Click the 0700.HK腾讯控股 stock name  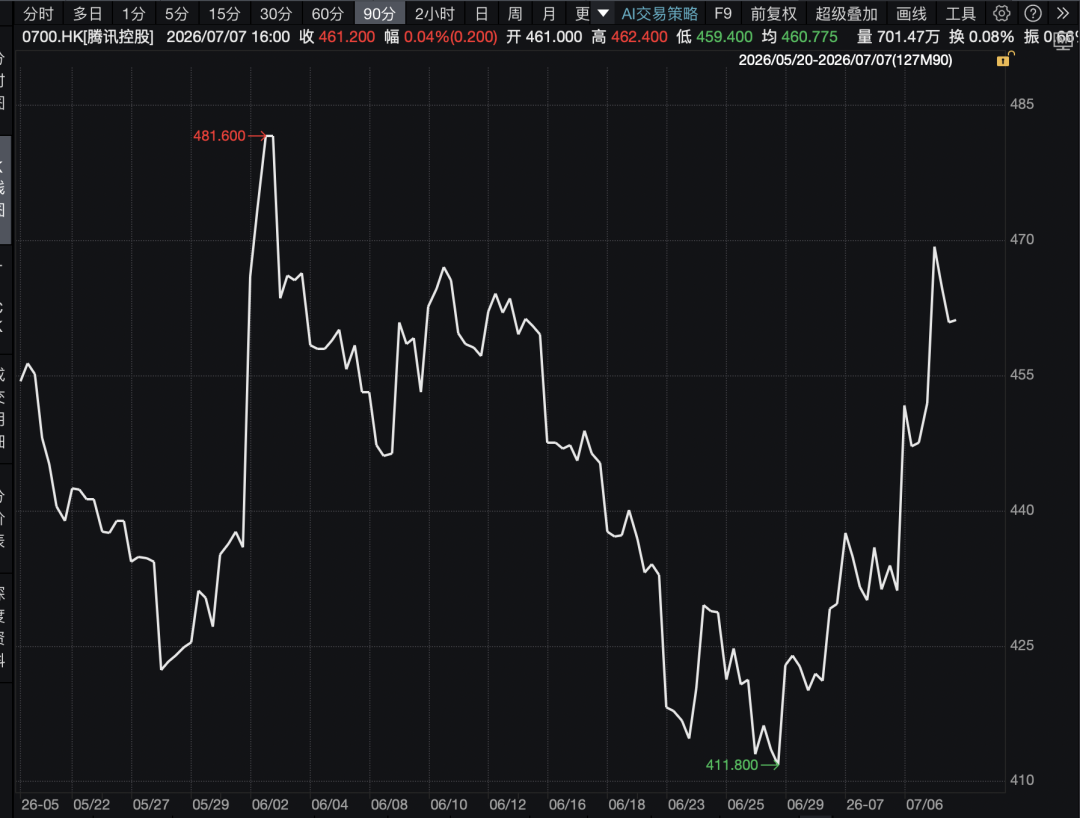[88, 36]
